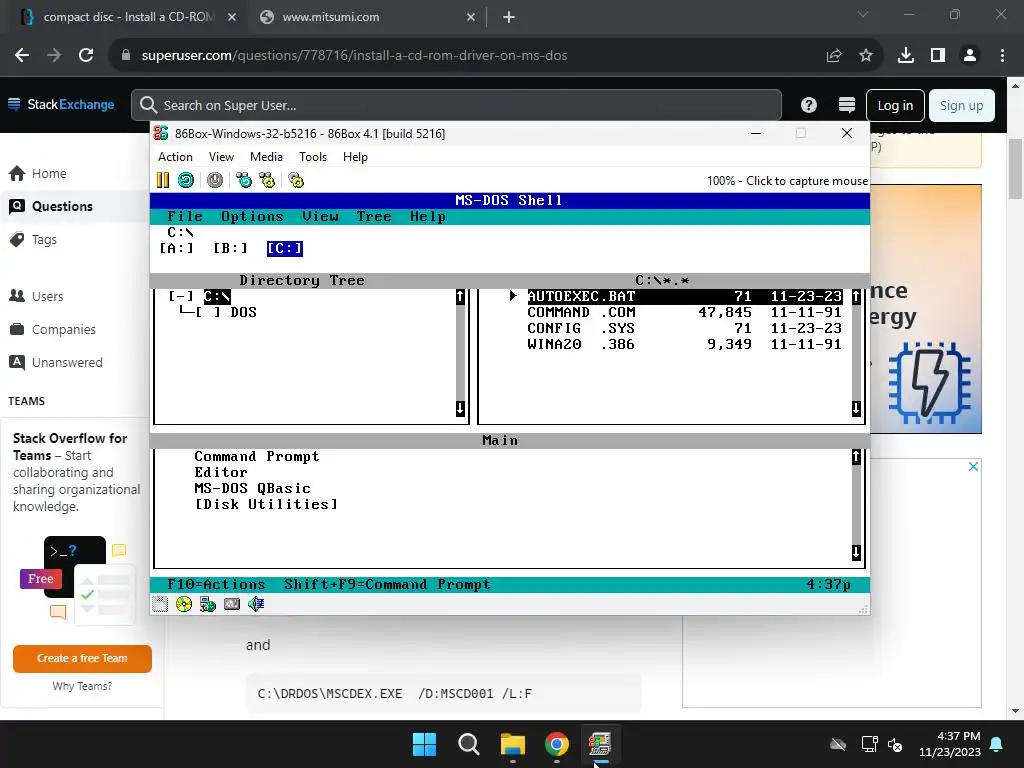Click the Log in button
The height and width of the screenshot is (768, 1024).
(895, 105)
